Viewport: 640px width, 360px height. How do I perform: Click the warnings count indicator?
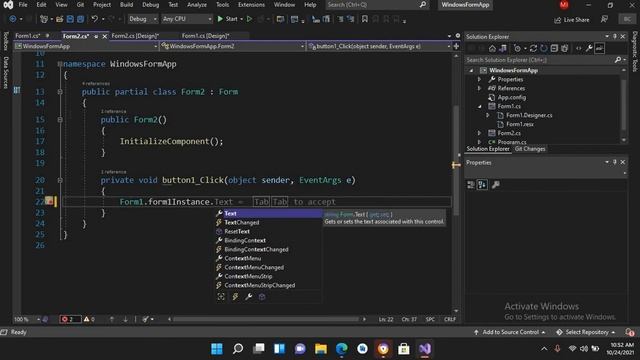pyautogui.click(x=89, y=319)
